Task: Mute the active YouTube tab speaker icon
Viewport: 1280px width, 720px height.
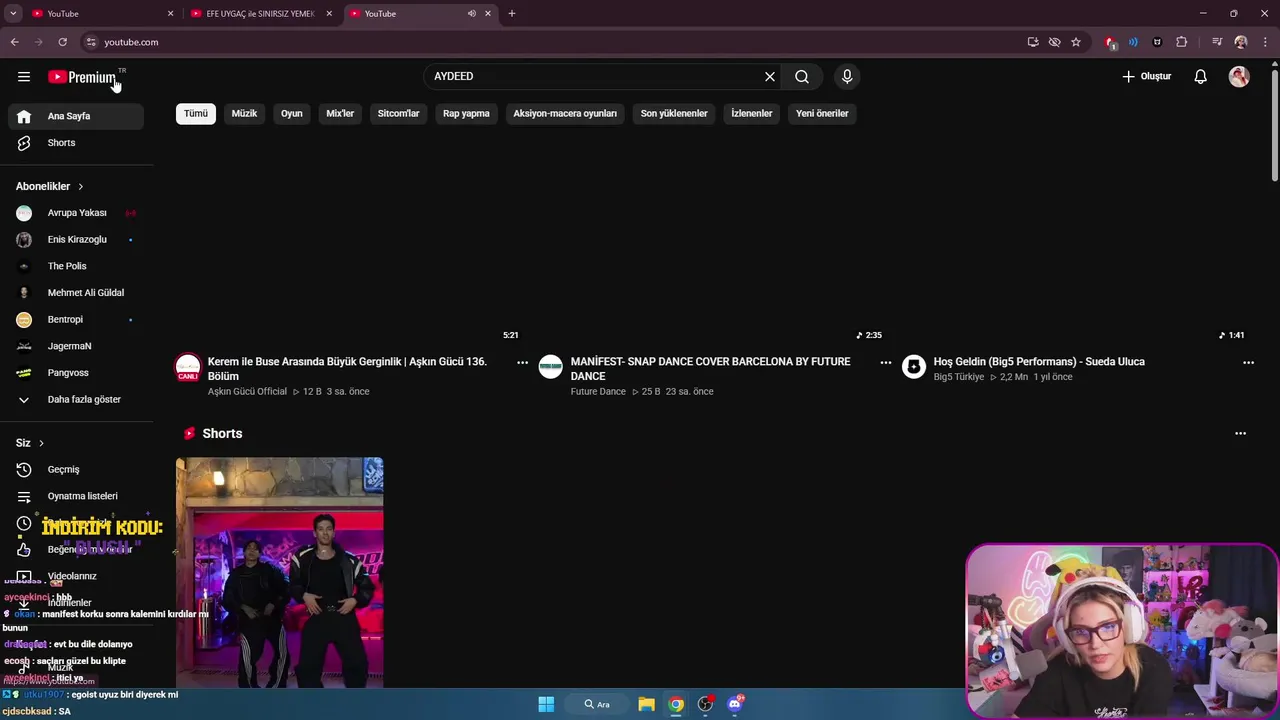Action: click(x=472, y=14)
